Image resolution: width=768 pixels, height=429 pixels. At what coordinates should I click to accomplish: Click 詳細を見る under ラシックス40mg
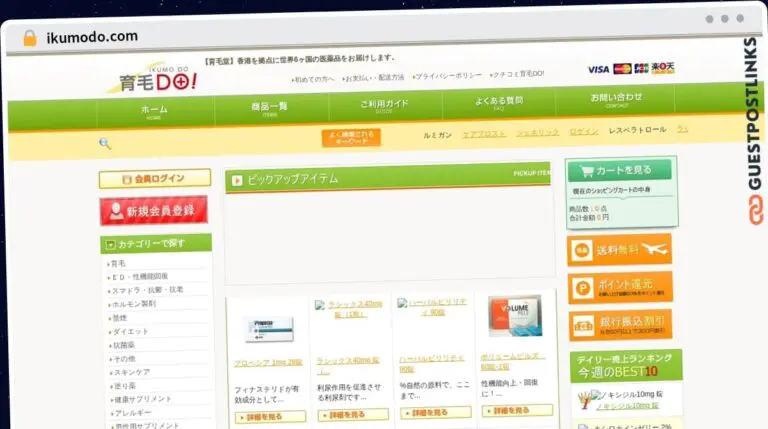(353, 415)
